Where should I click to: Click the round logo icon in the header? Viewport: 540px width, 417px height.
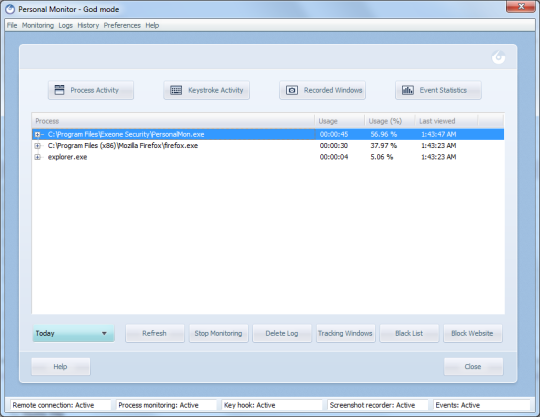[x=498, y=57]
